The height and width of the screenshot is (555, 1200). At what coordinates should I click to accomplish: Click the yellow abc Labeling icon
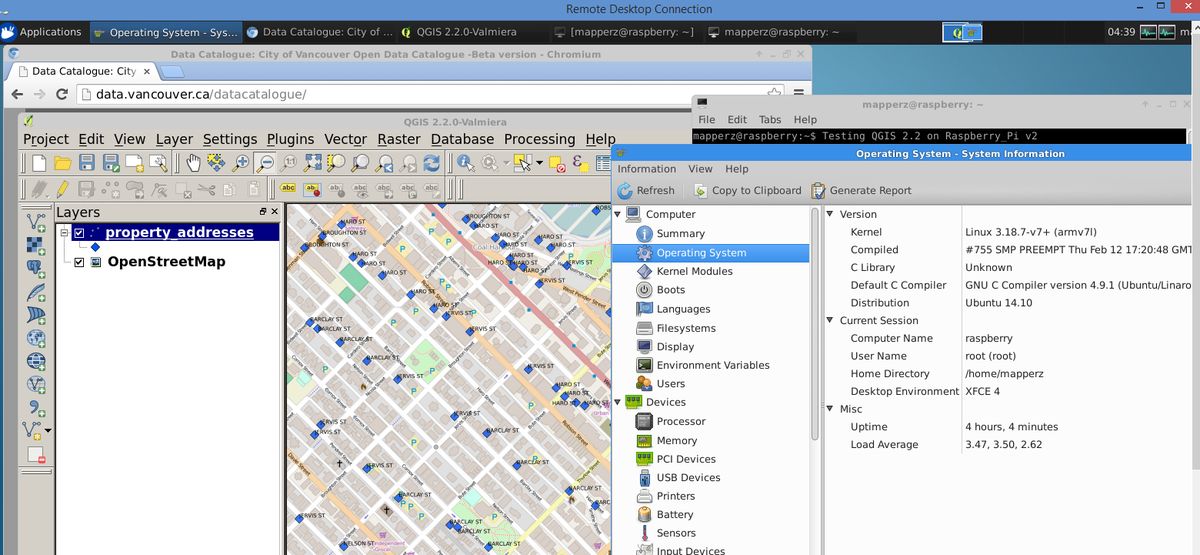(x=288, y=188)
